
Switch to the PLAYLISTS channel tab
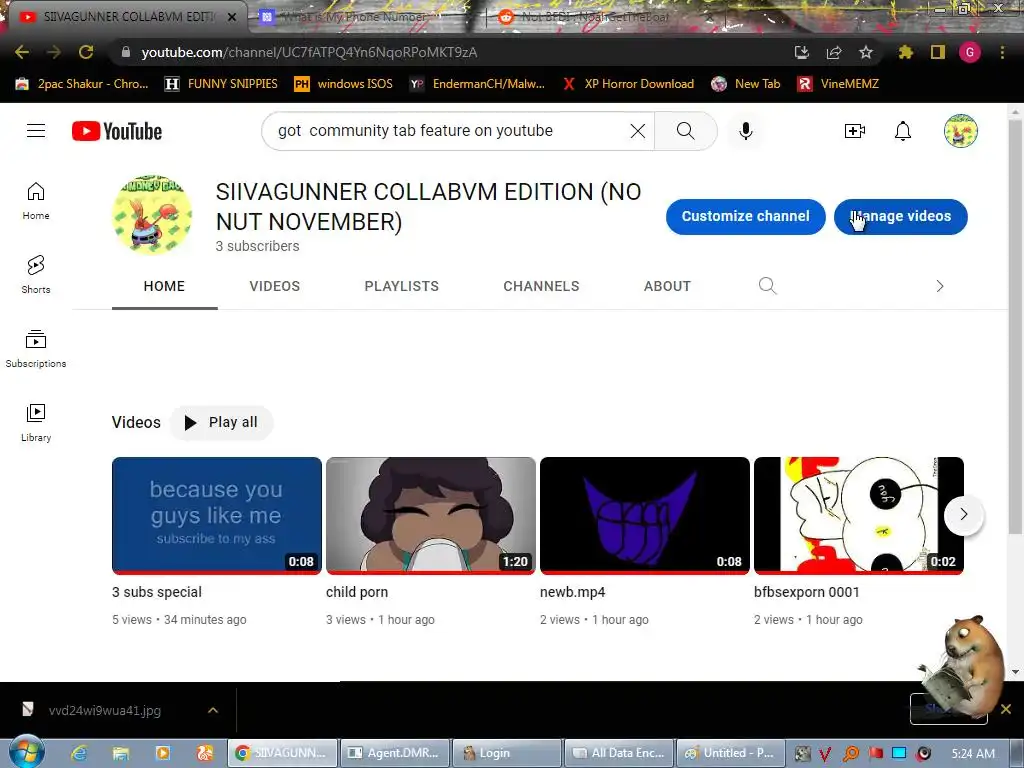[x=402, y=286]
